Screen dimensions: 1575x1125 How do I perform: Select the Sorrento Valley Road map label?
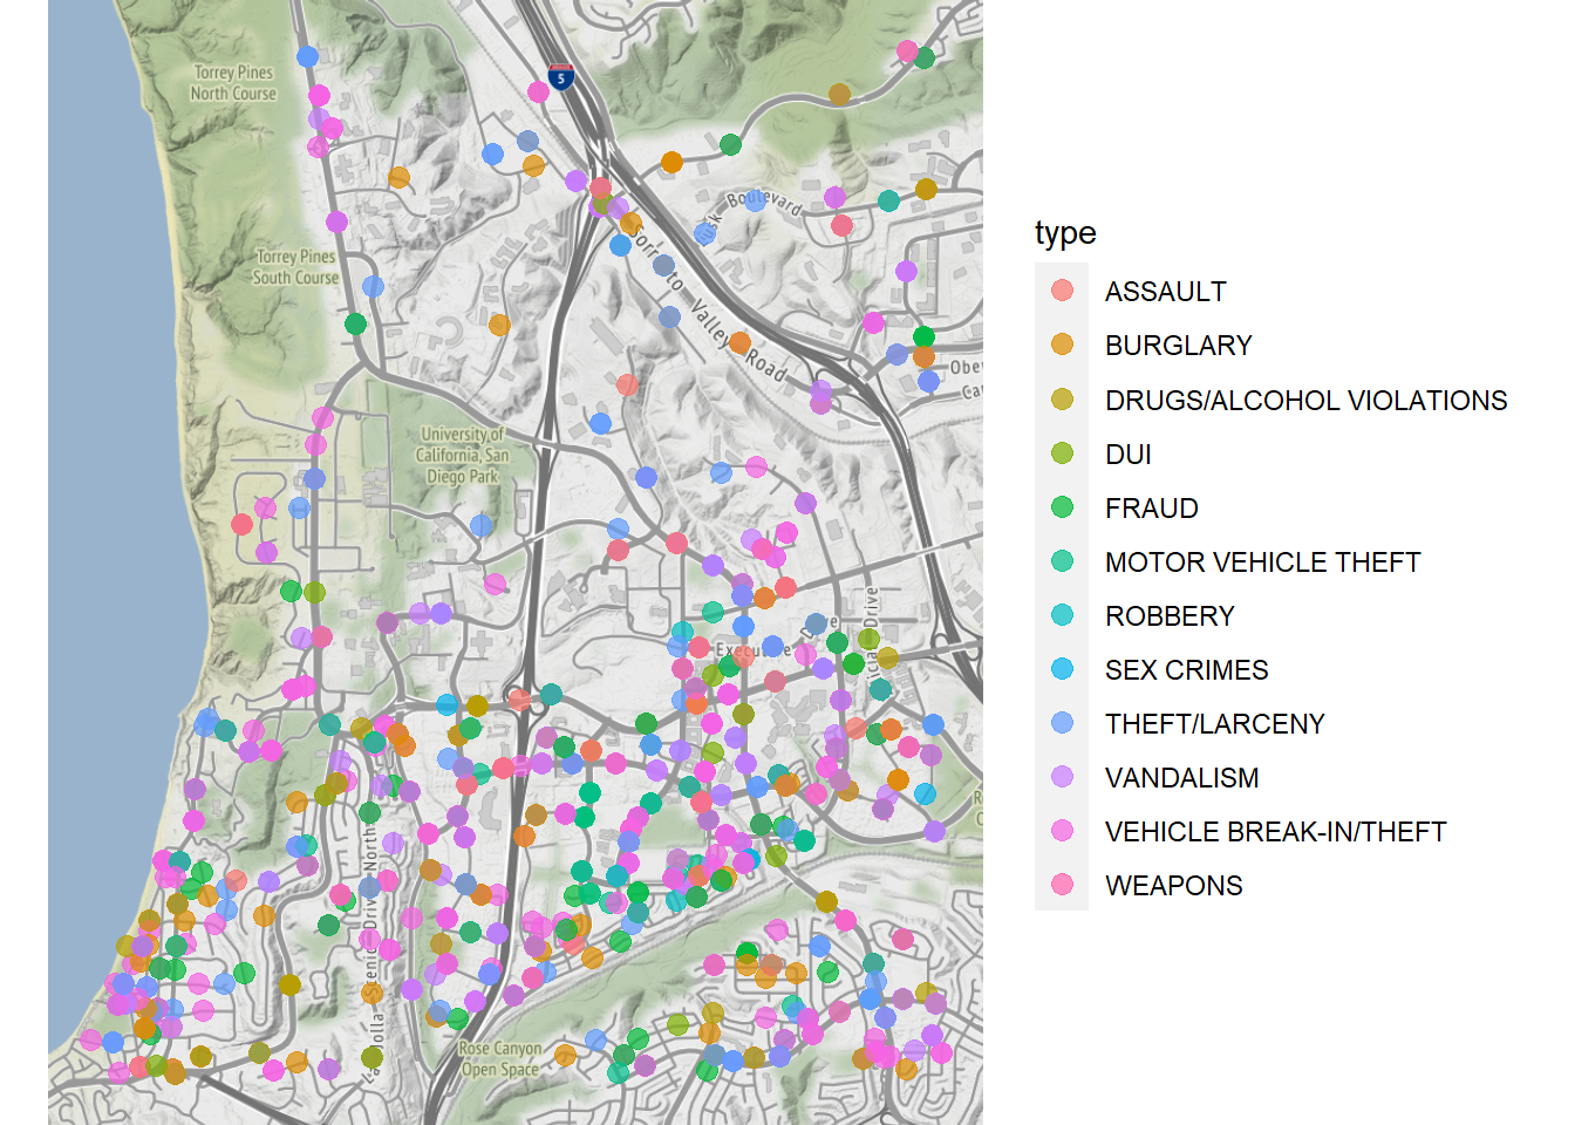point(712,310)
